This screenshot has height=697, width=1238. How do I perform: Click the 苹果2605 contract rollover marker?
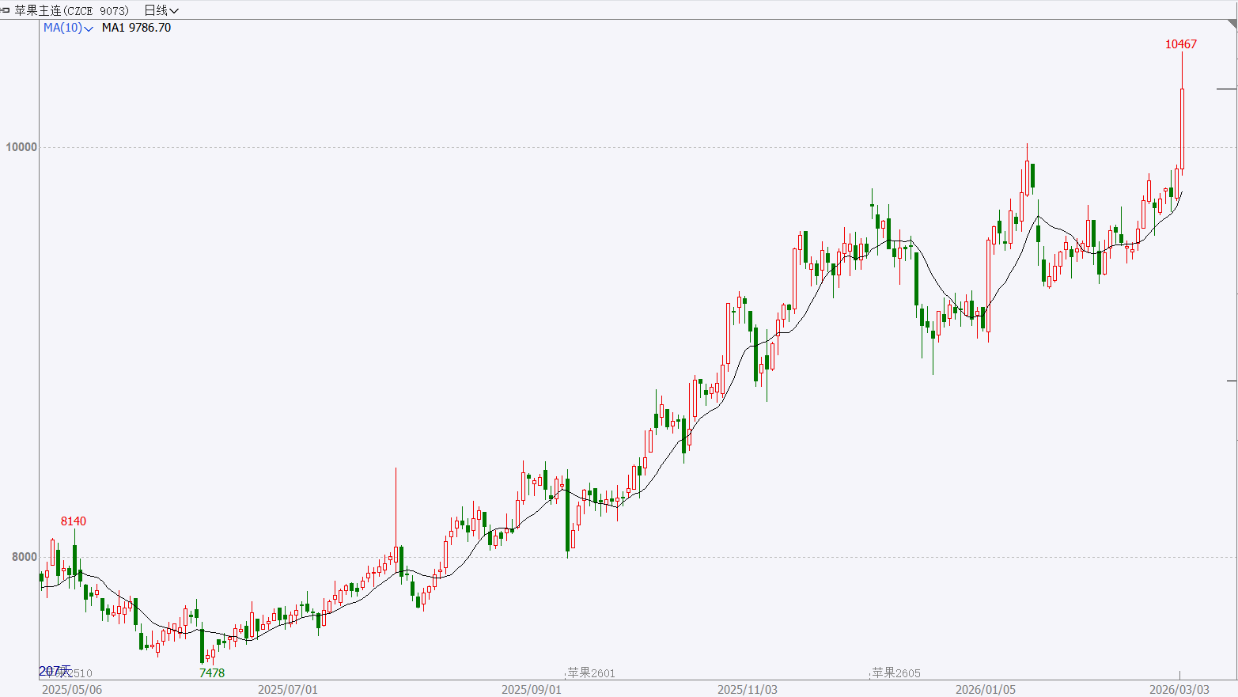point(896,673)
